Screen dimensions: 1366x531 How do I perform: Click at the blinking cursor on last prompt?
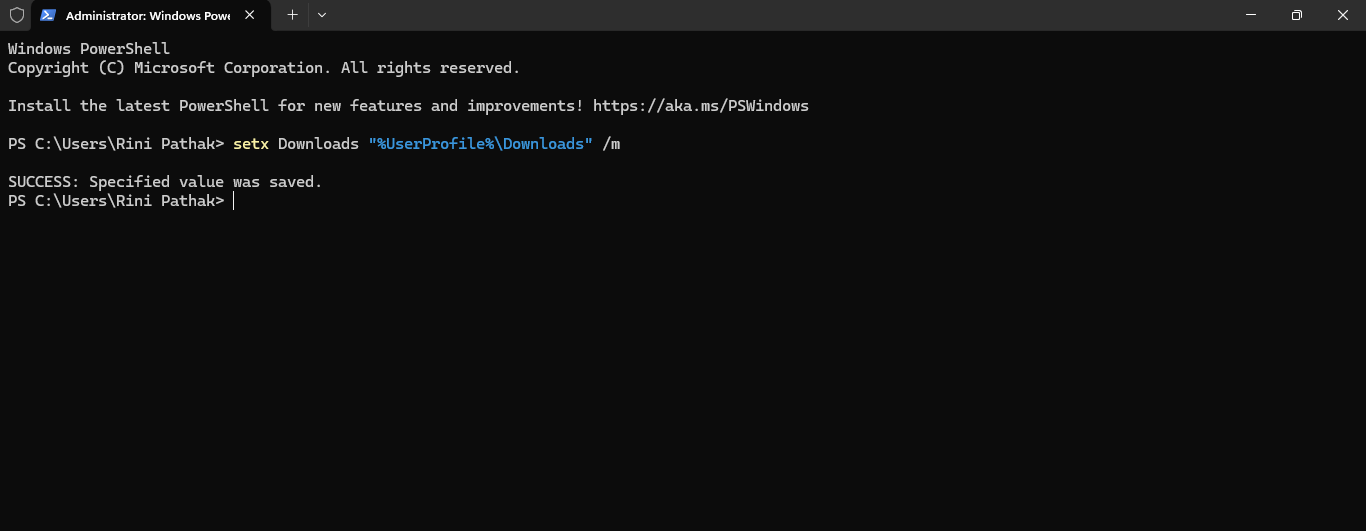[233, 201]
